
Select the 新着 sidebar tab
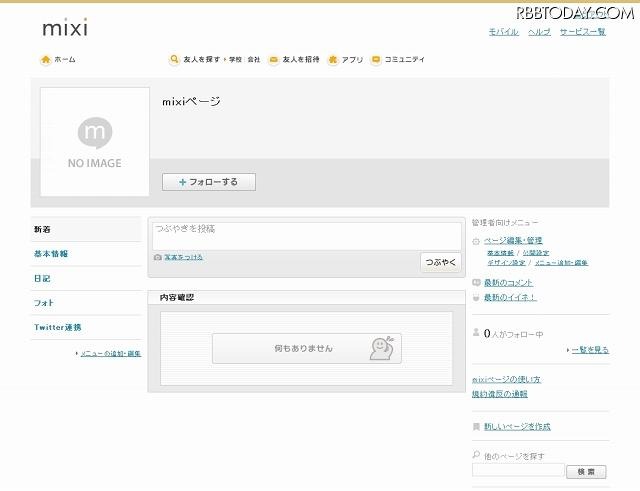(x=86, y=229)
